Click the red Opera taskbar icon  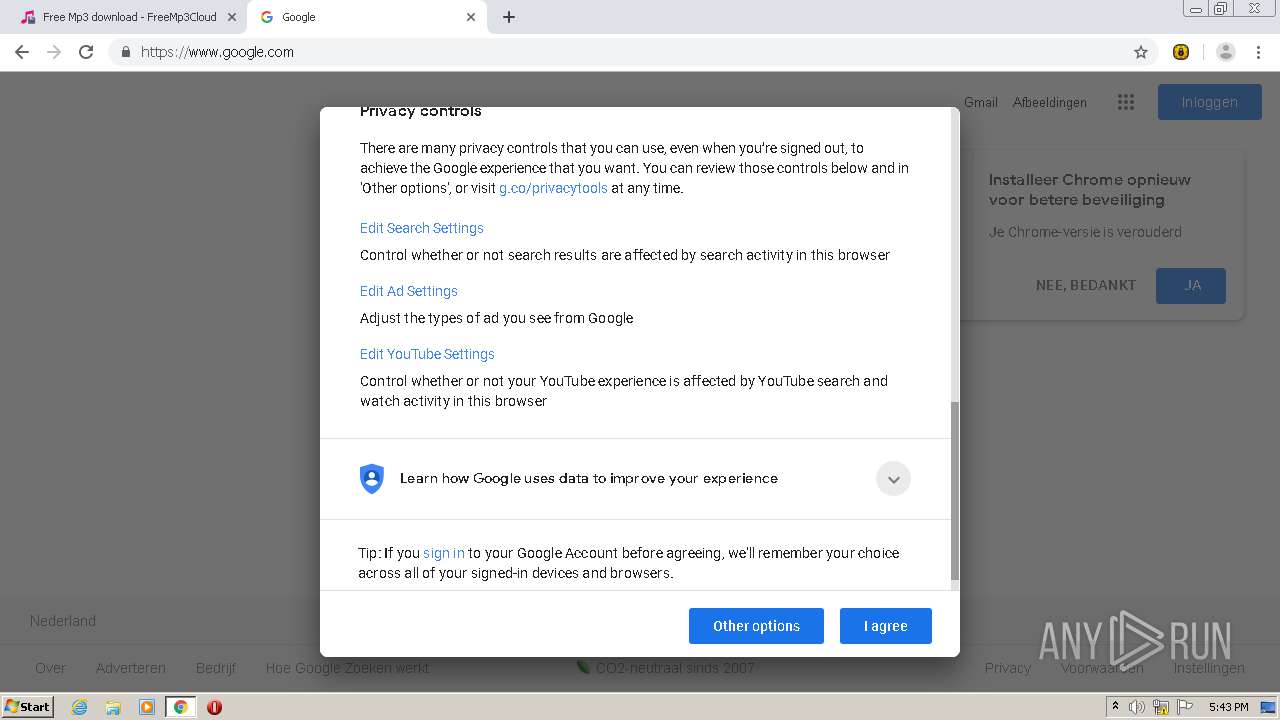pyautogui.click(x=214, y=707)
